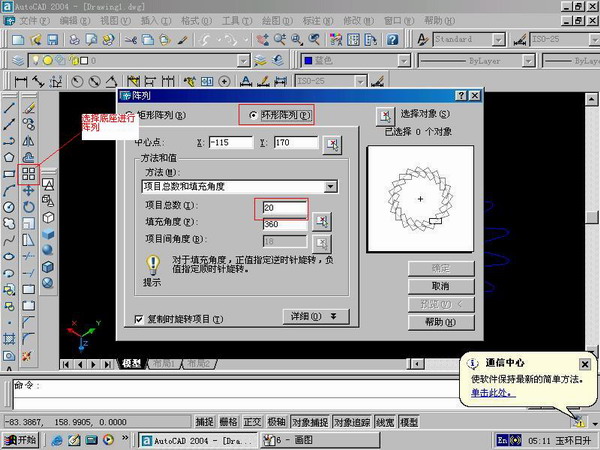Select the Rotate tool in the modify toolbar
The image size is (600, 450).
pyautogui.click(x=29, y=206)
